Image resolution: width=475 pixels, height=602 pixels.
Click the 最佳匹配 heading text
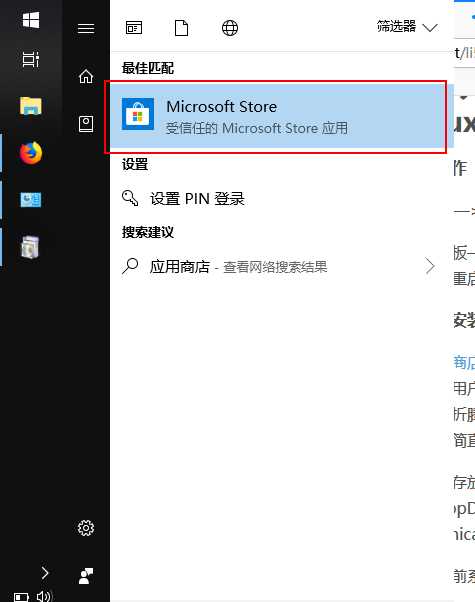pos(148,68)
